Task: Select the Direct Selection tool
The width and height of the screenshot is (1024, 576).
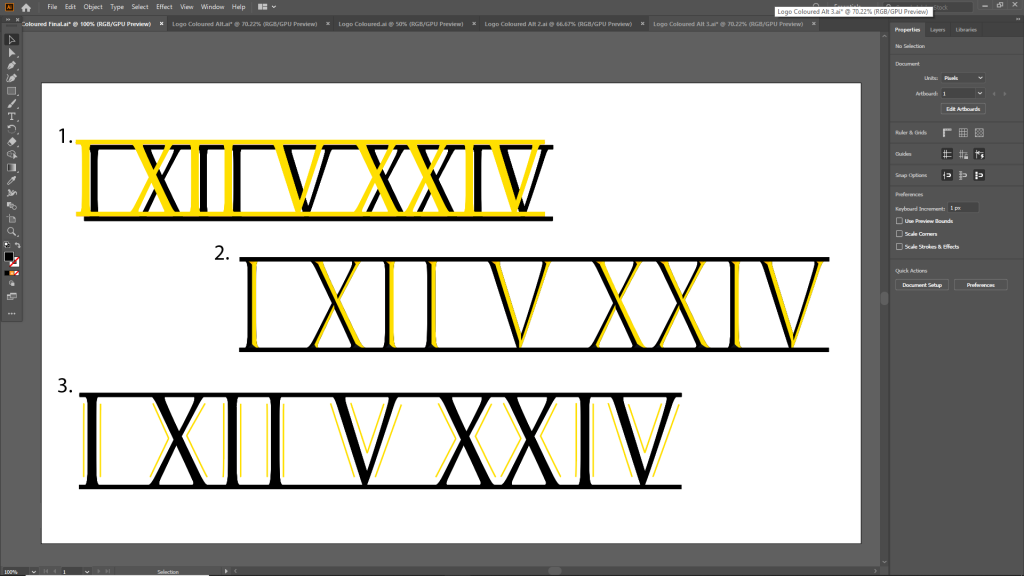Action: pos(12,52)
